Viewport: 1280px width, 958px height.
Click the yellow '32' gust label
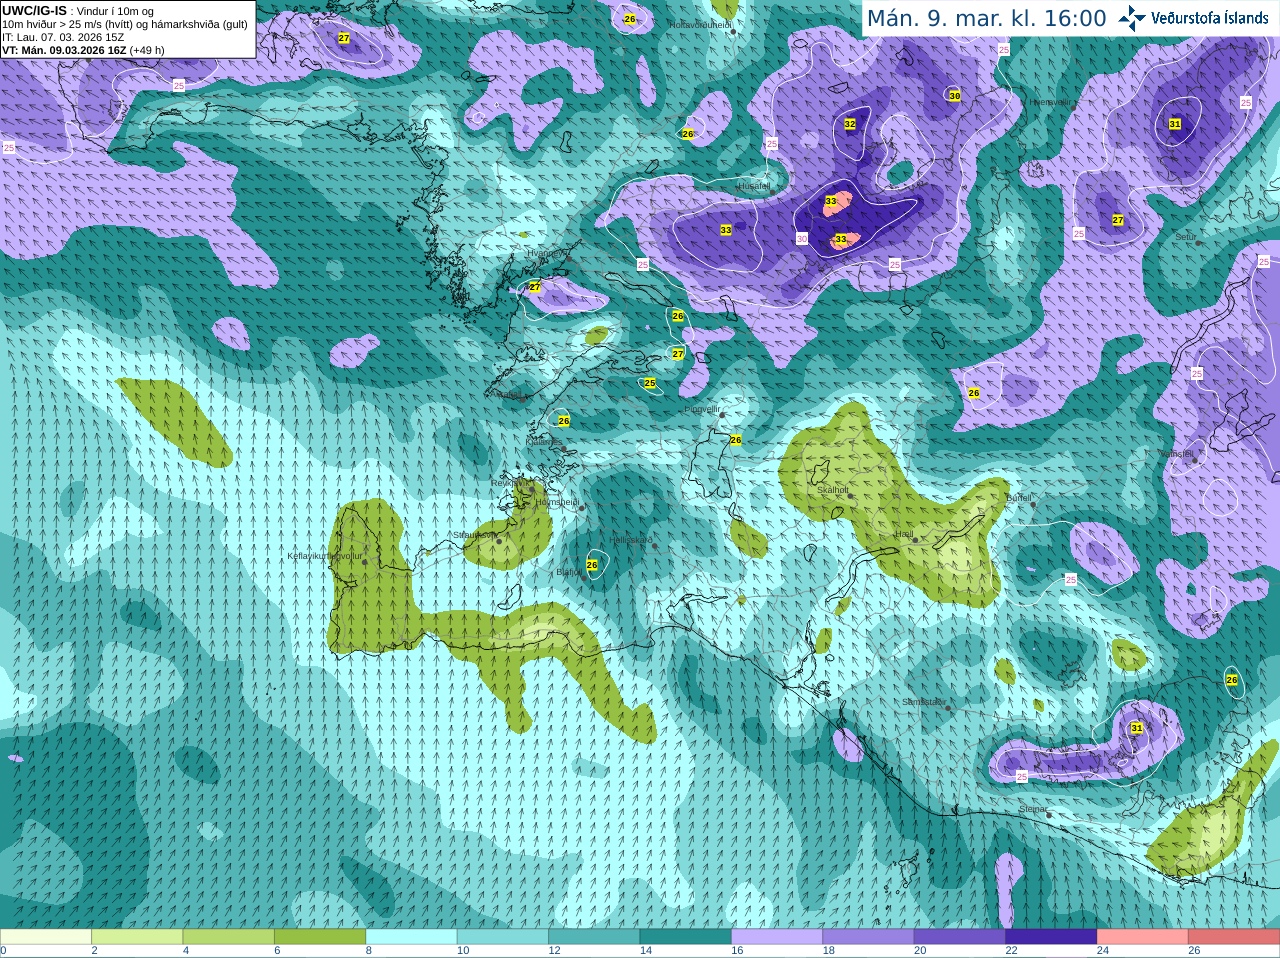click(850, 124)
